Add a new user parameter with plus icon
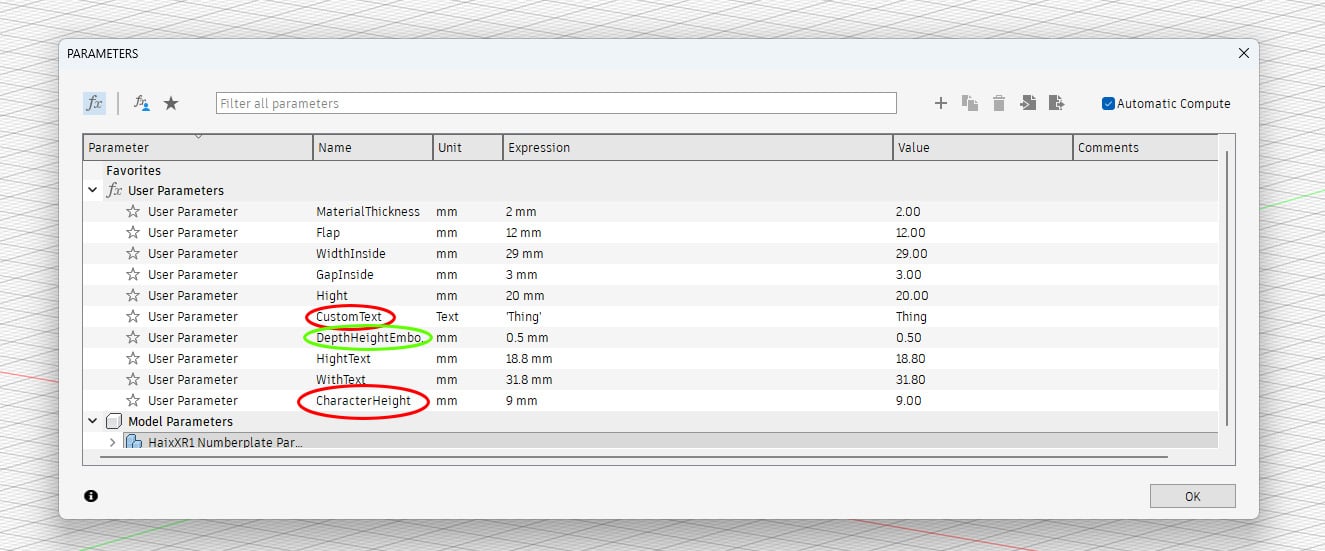The height and width of the screenshot is (551, 1325). [x=940, y=103]
